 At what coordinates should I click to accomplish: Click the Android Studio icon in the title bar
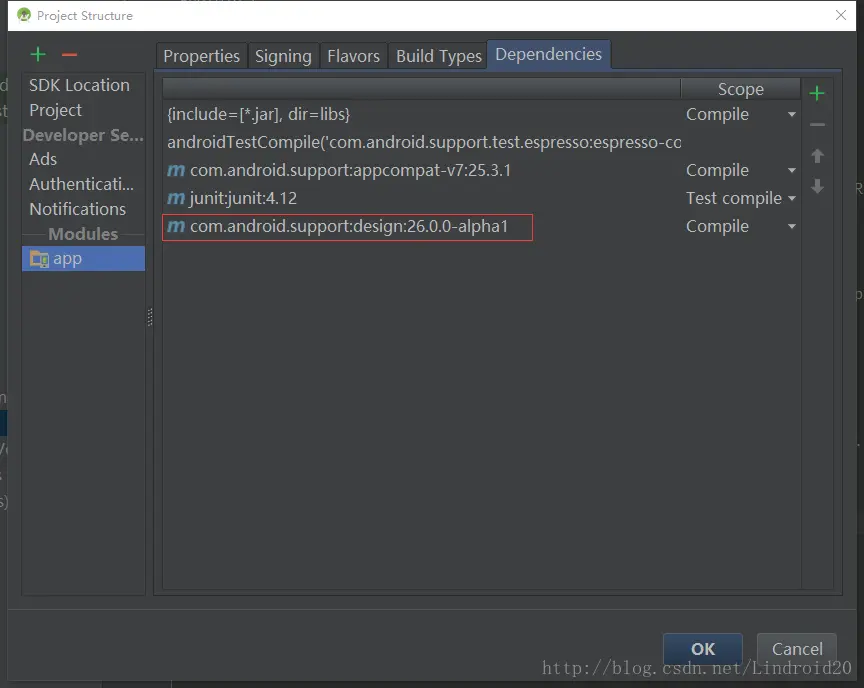[x=24, y=15]
